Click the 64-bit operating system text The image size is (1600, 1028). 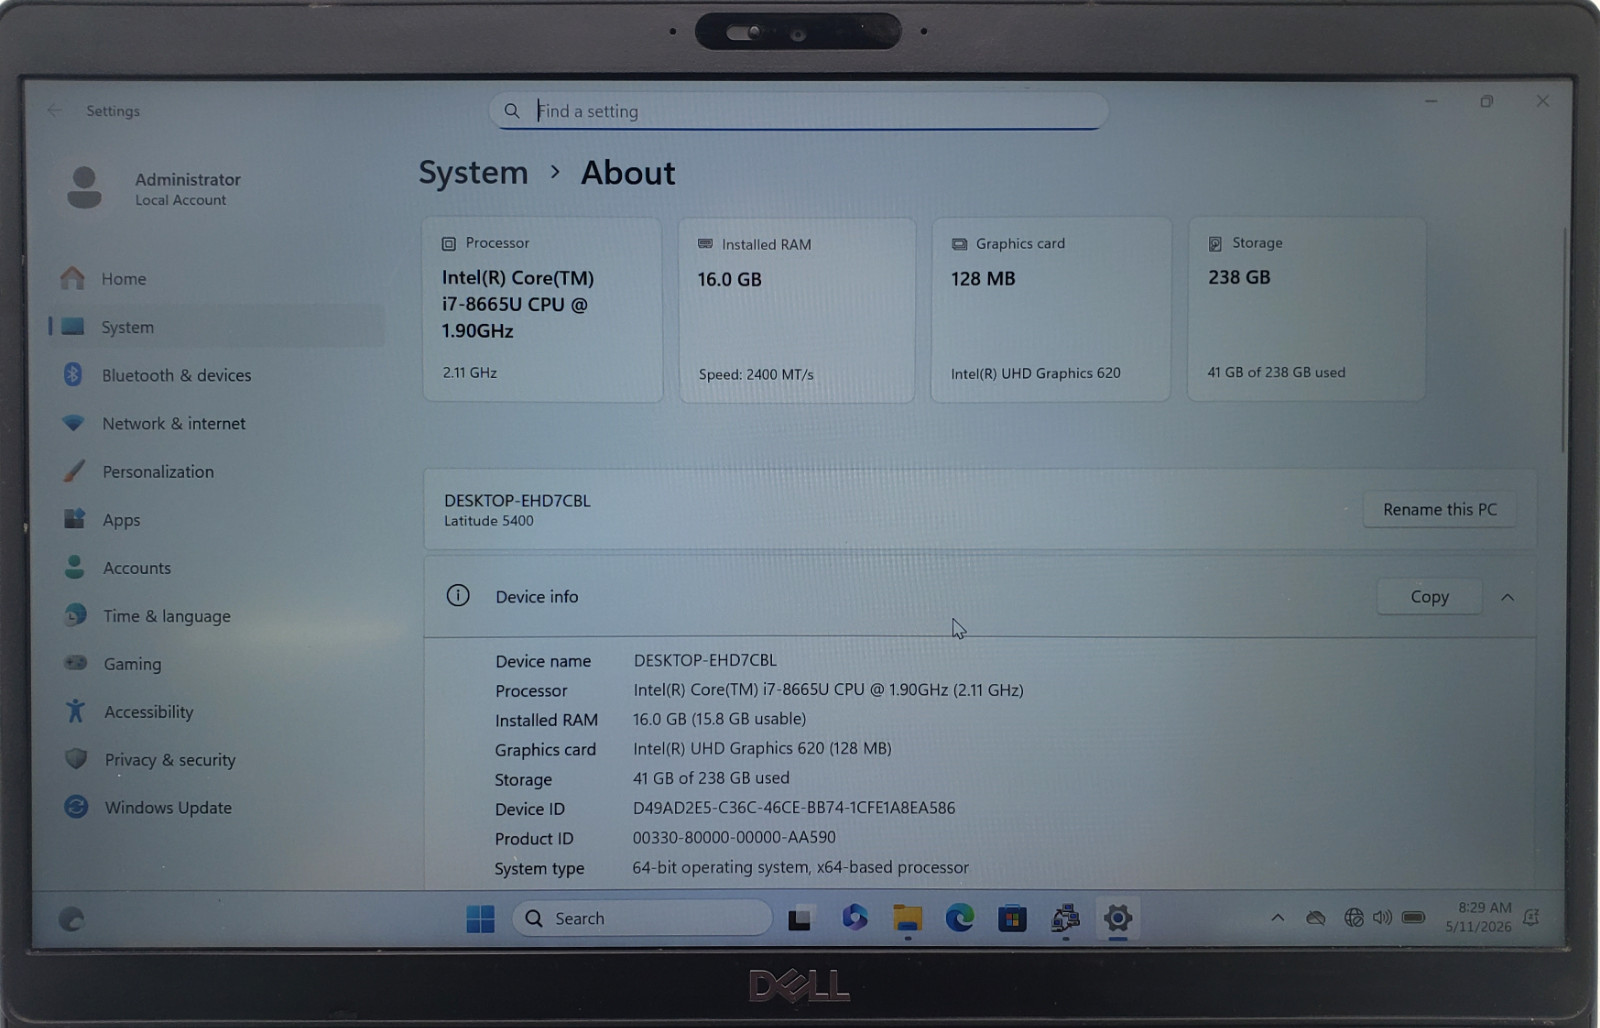coord(800,868)
